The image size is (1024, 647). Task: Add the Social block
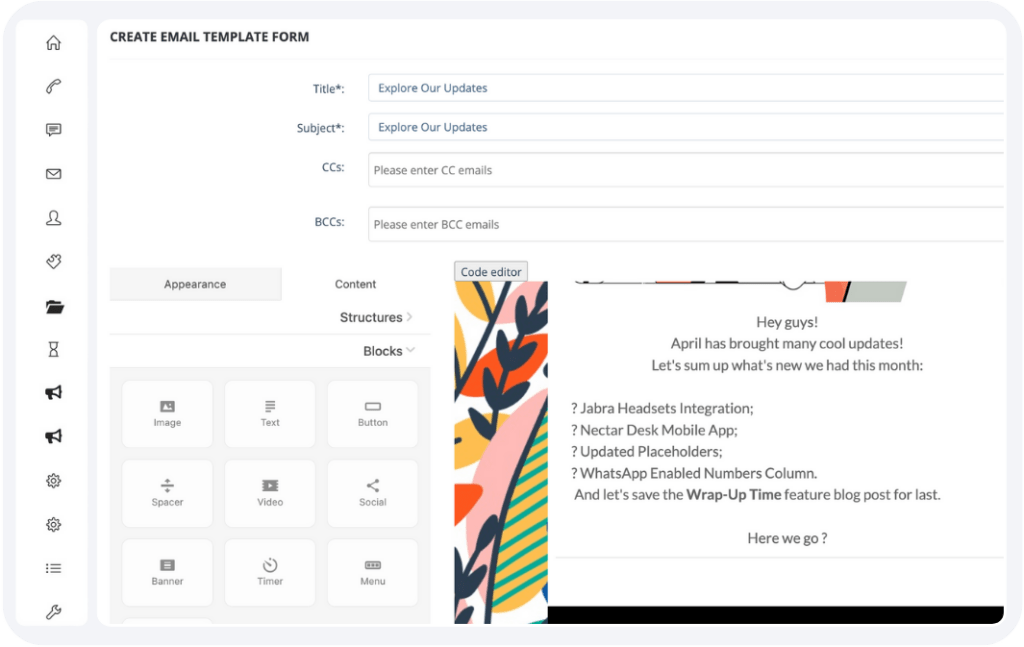click(372, 492)
